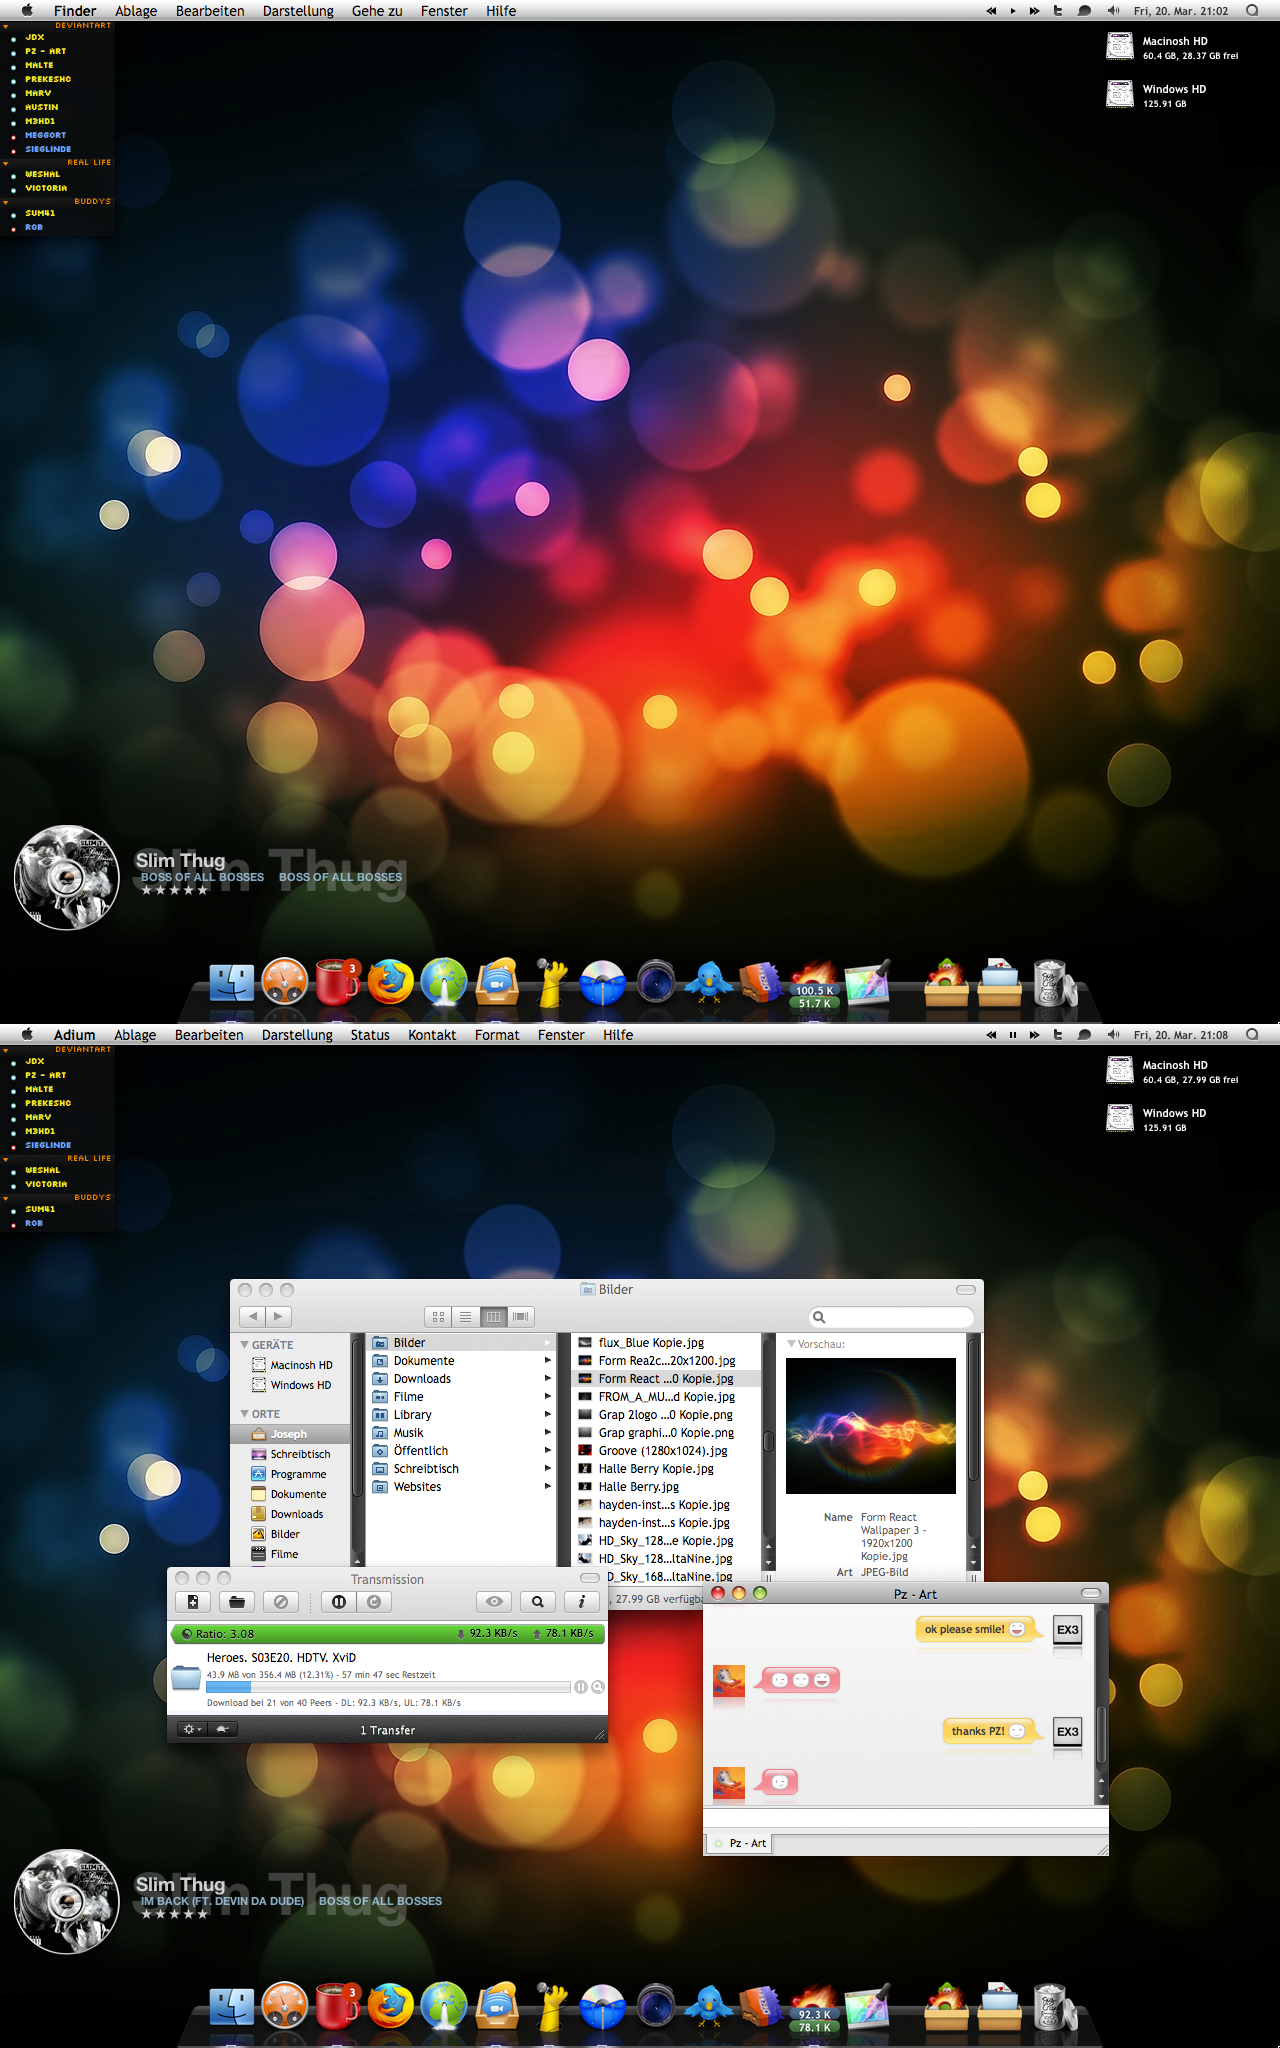
Task: Click the Heroes torrent download progress bar
Action: (388, 1687)
